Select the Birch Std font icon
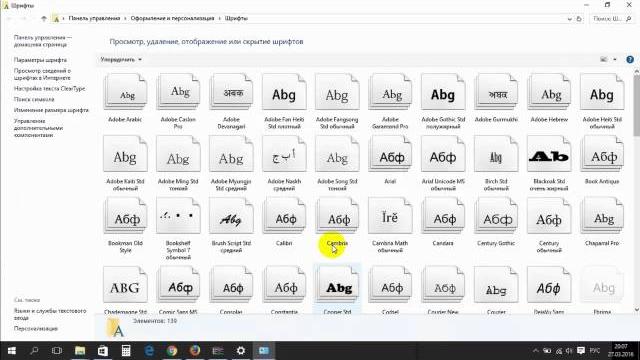 click(496, 154)
